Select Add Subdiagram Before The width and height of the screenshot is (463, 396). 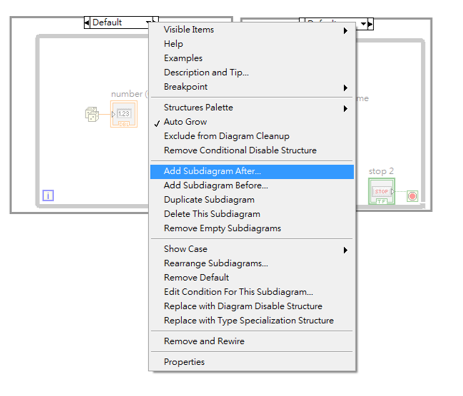[x=252, y=186]
